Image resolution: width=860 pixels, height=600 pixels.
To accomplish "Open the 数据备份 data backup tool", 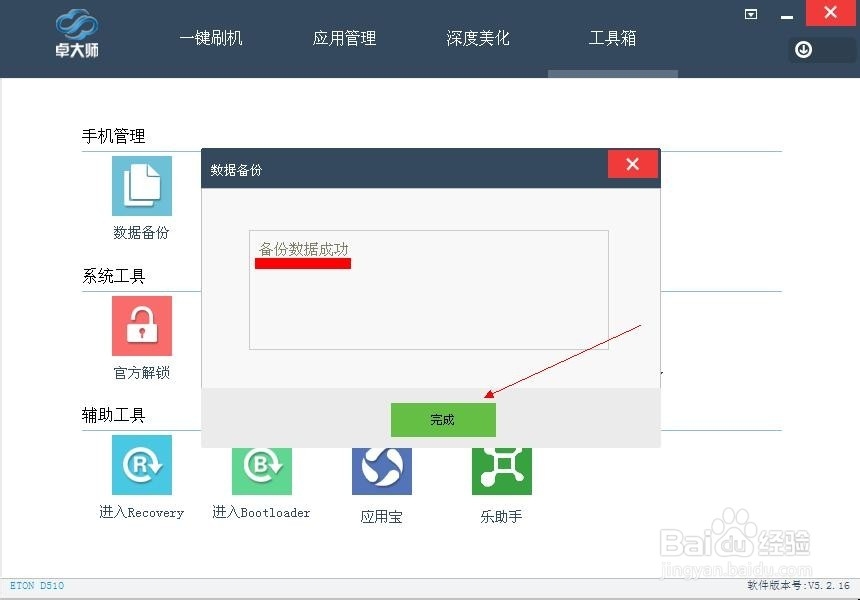I will click(x=141, y=186).
